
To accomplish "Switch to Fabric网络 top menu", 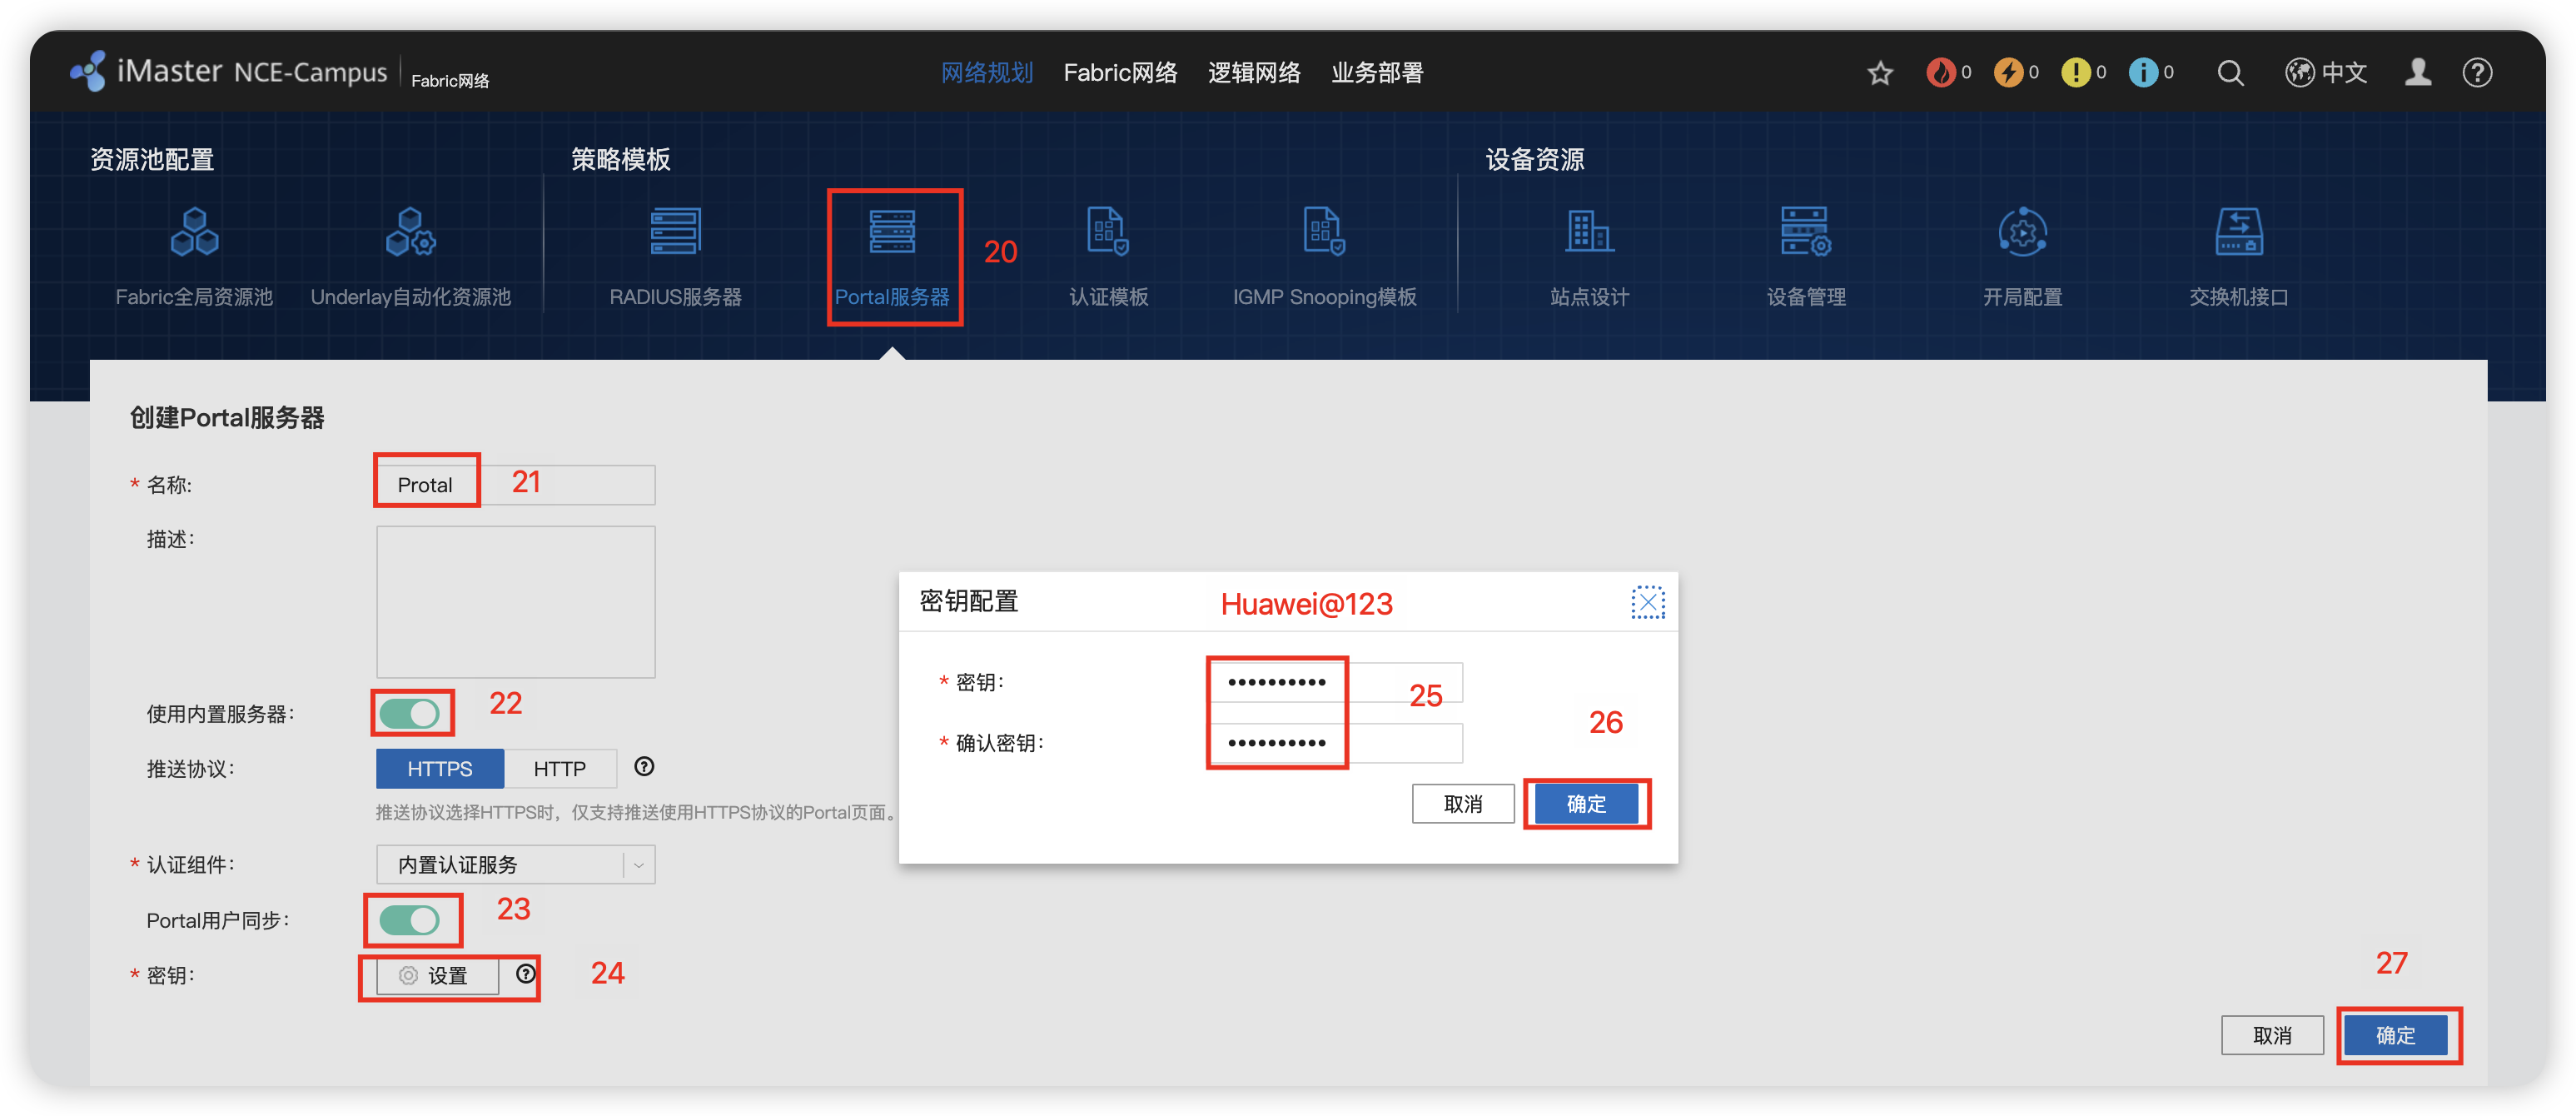I will click(x=1120, y=73).
